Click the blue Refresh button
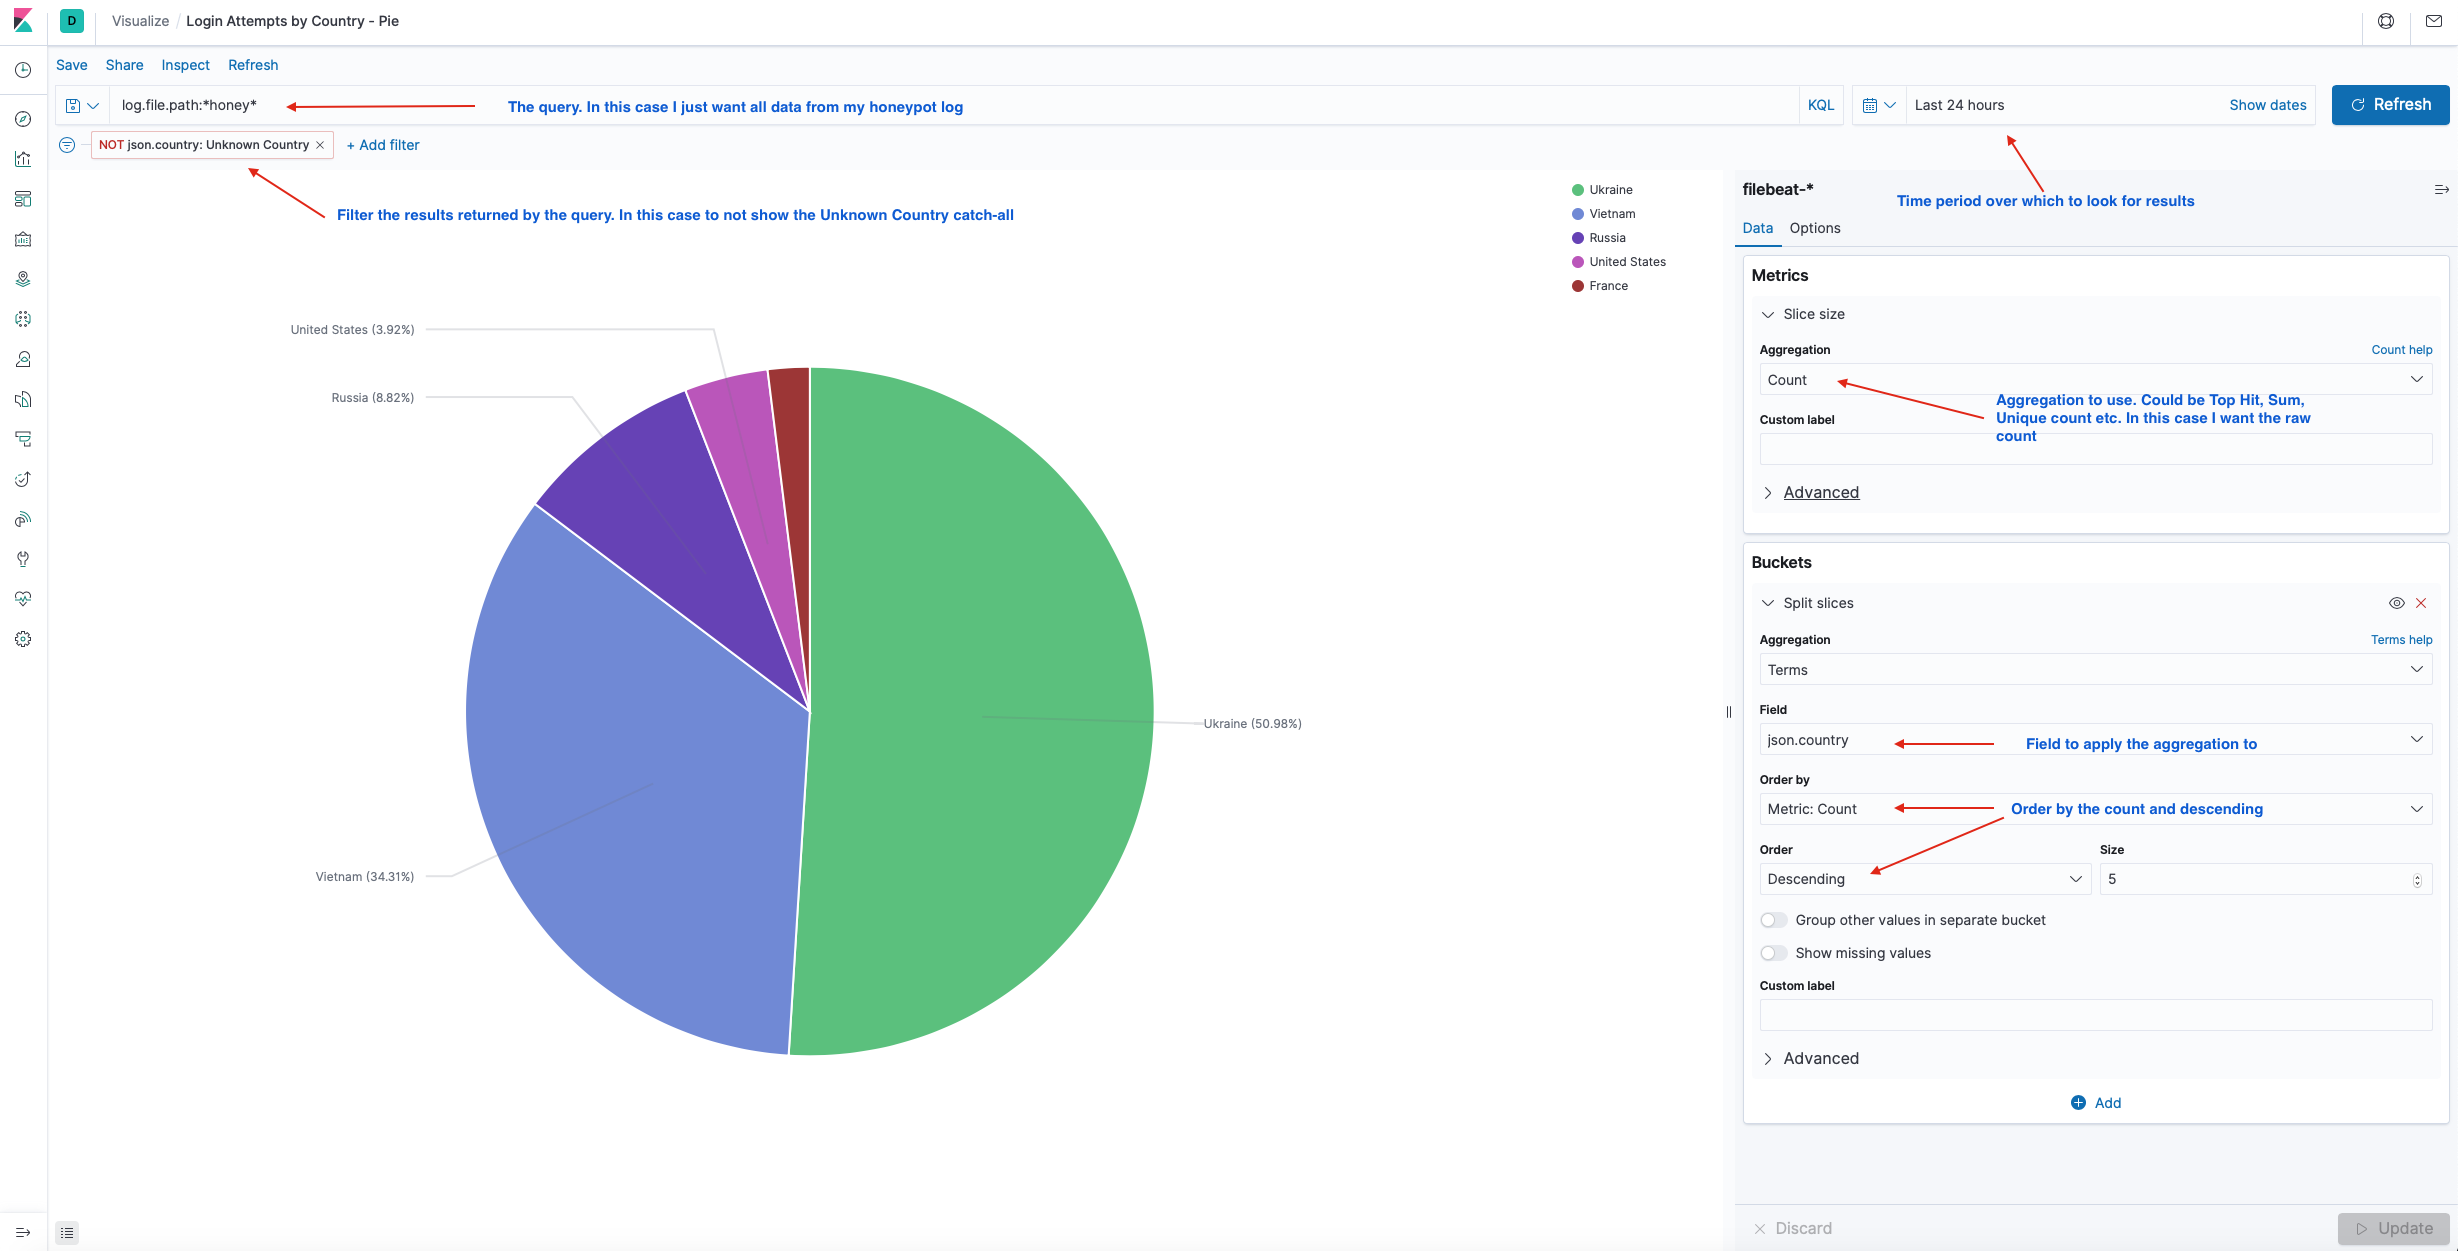The width and height of the screenshot is (2458, 1251). coord(2390,105)
